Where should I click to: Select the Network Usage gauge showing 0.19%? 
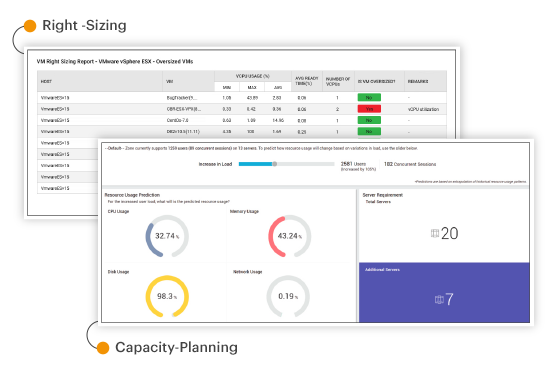pos(288,296)
